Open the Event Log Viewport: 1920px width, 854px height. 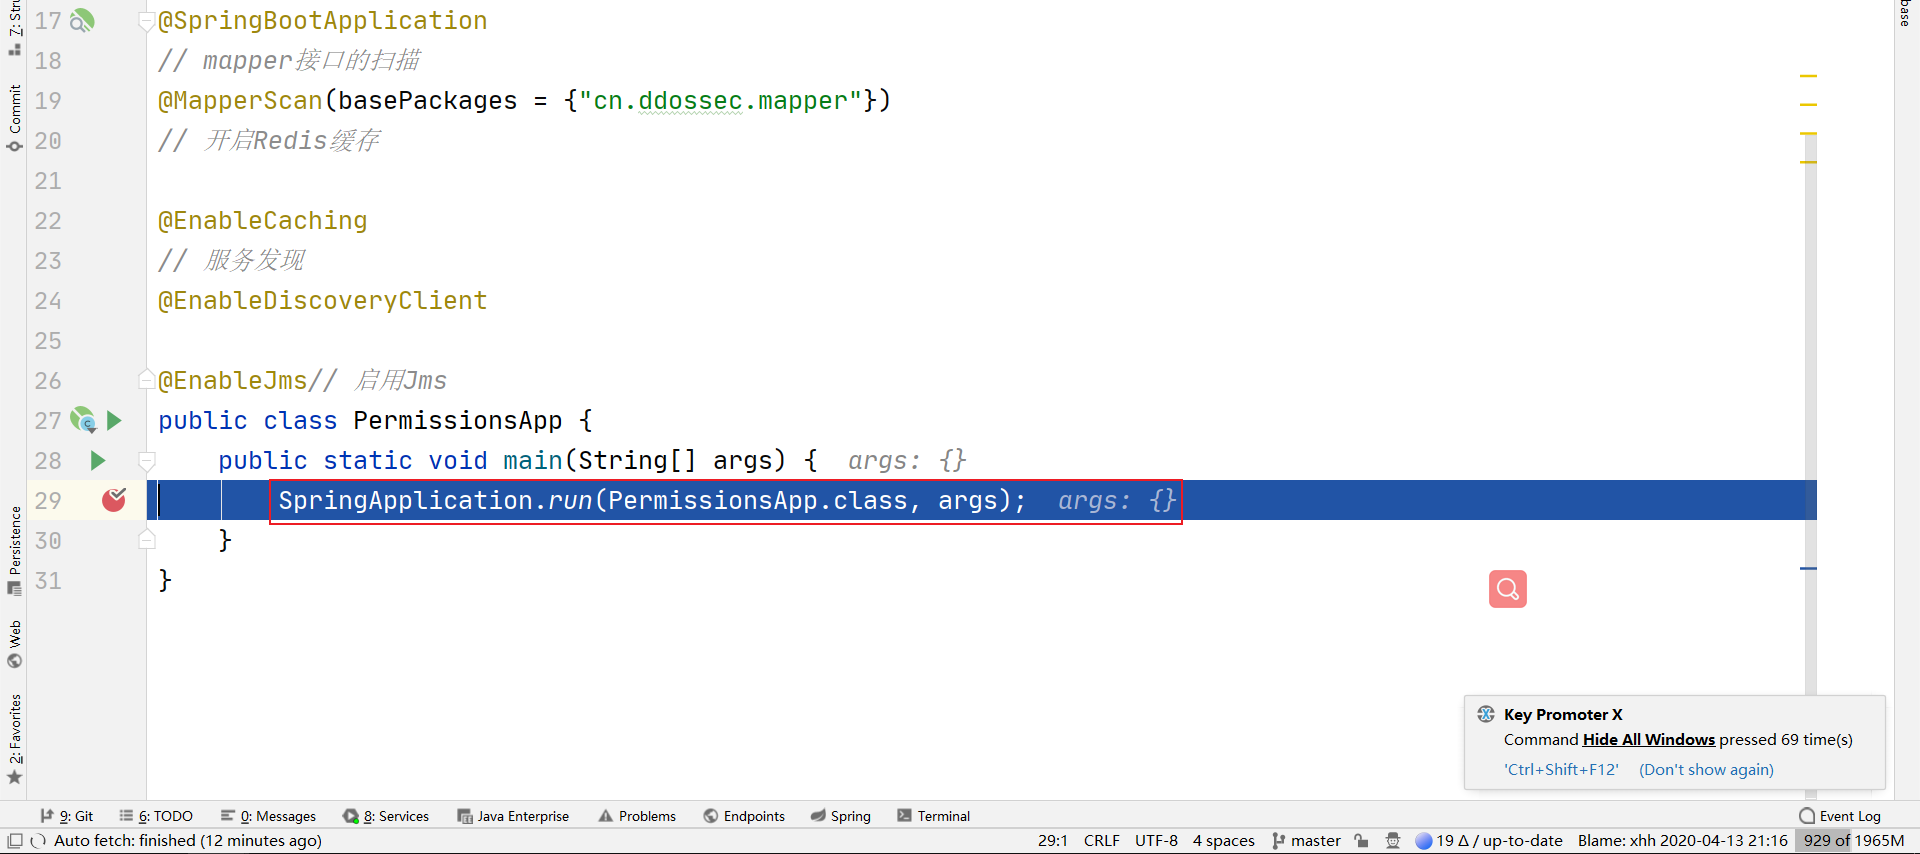tap(1840, 816)
